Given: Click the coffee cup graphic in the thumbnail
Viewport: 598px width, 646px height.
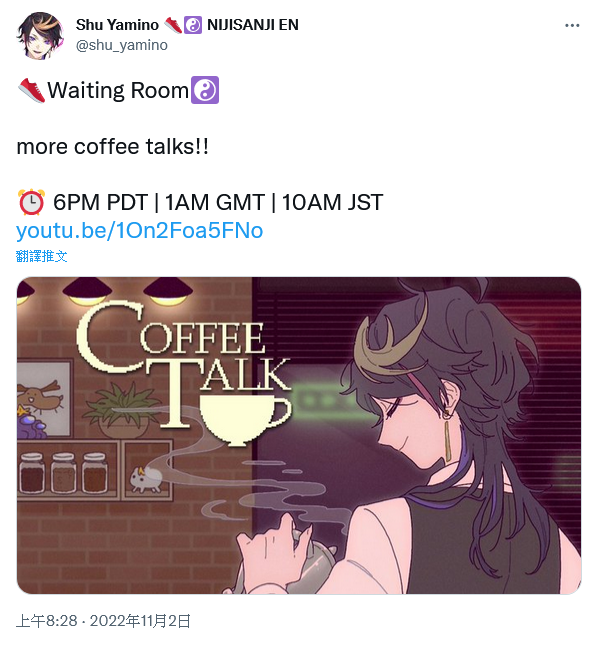Looking at the screenshot, I should [244, 421].
